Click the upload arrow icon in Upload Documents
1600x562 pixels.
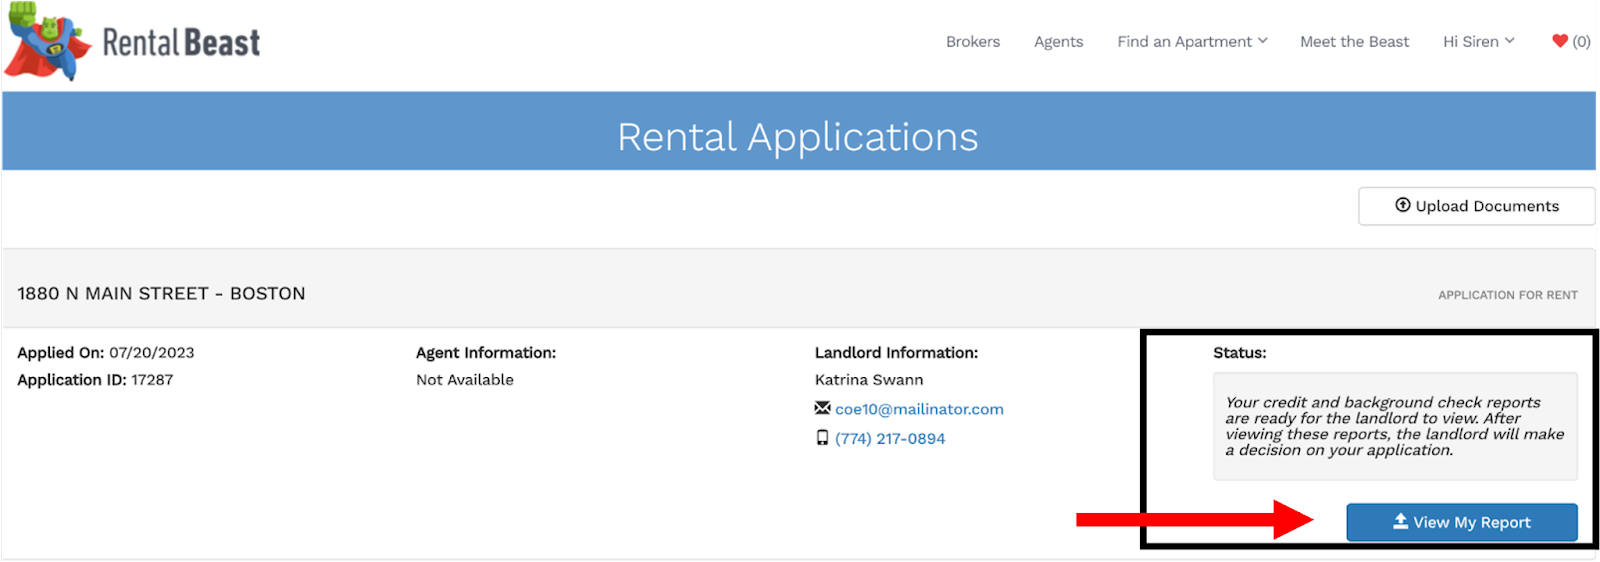[1402, 205]
